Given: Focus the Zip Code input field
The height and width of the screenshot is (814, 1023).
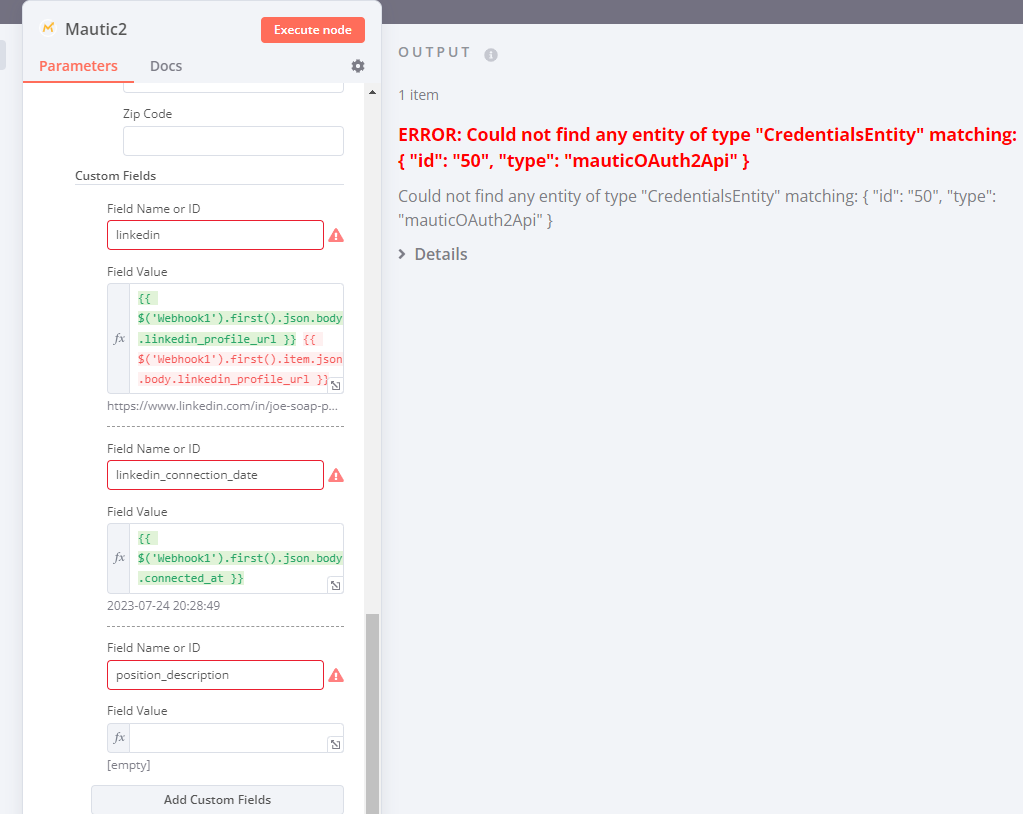Looking at the screenshot, I should [x=233, y=141].
